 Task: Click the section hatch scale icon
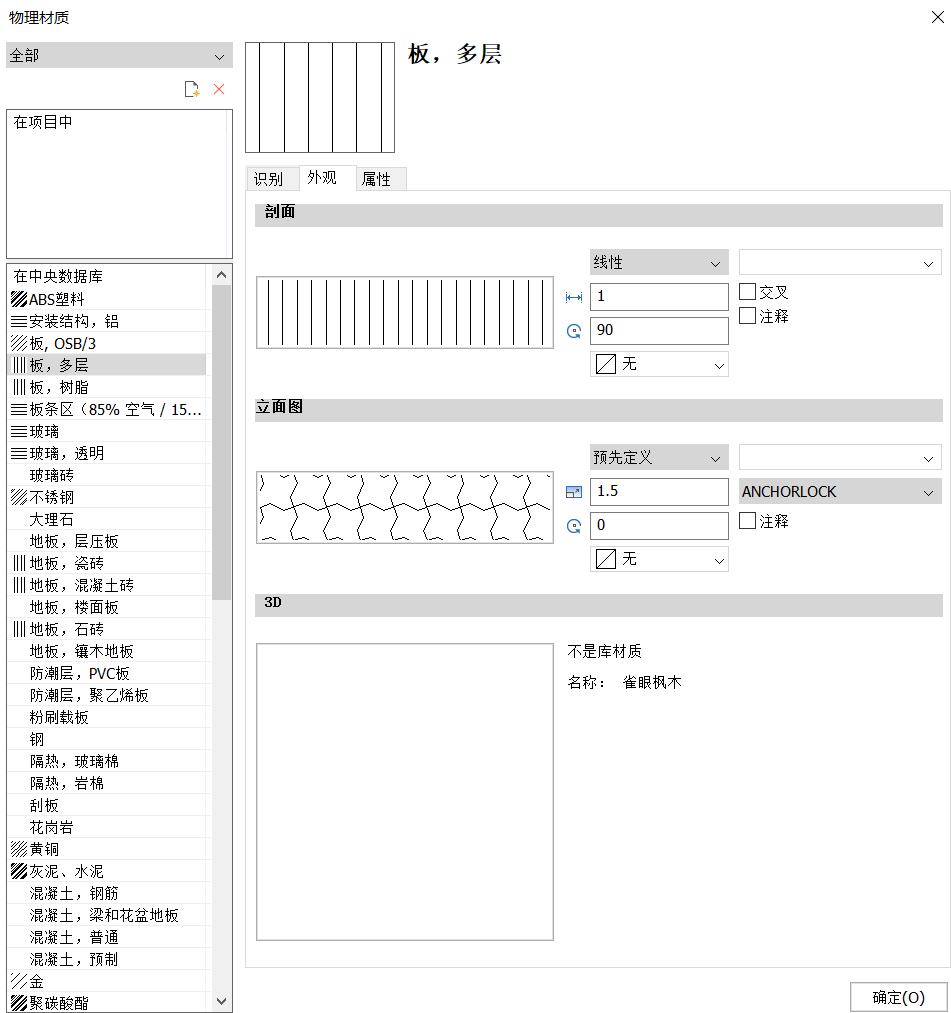tap(574, 297)
